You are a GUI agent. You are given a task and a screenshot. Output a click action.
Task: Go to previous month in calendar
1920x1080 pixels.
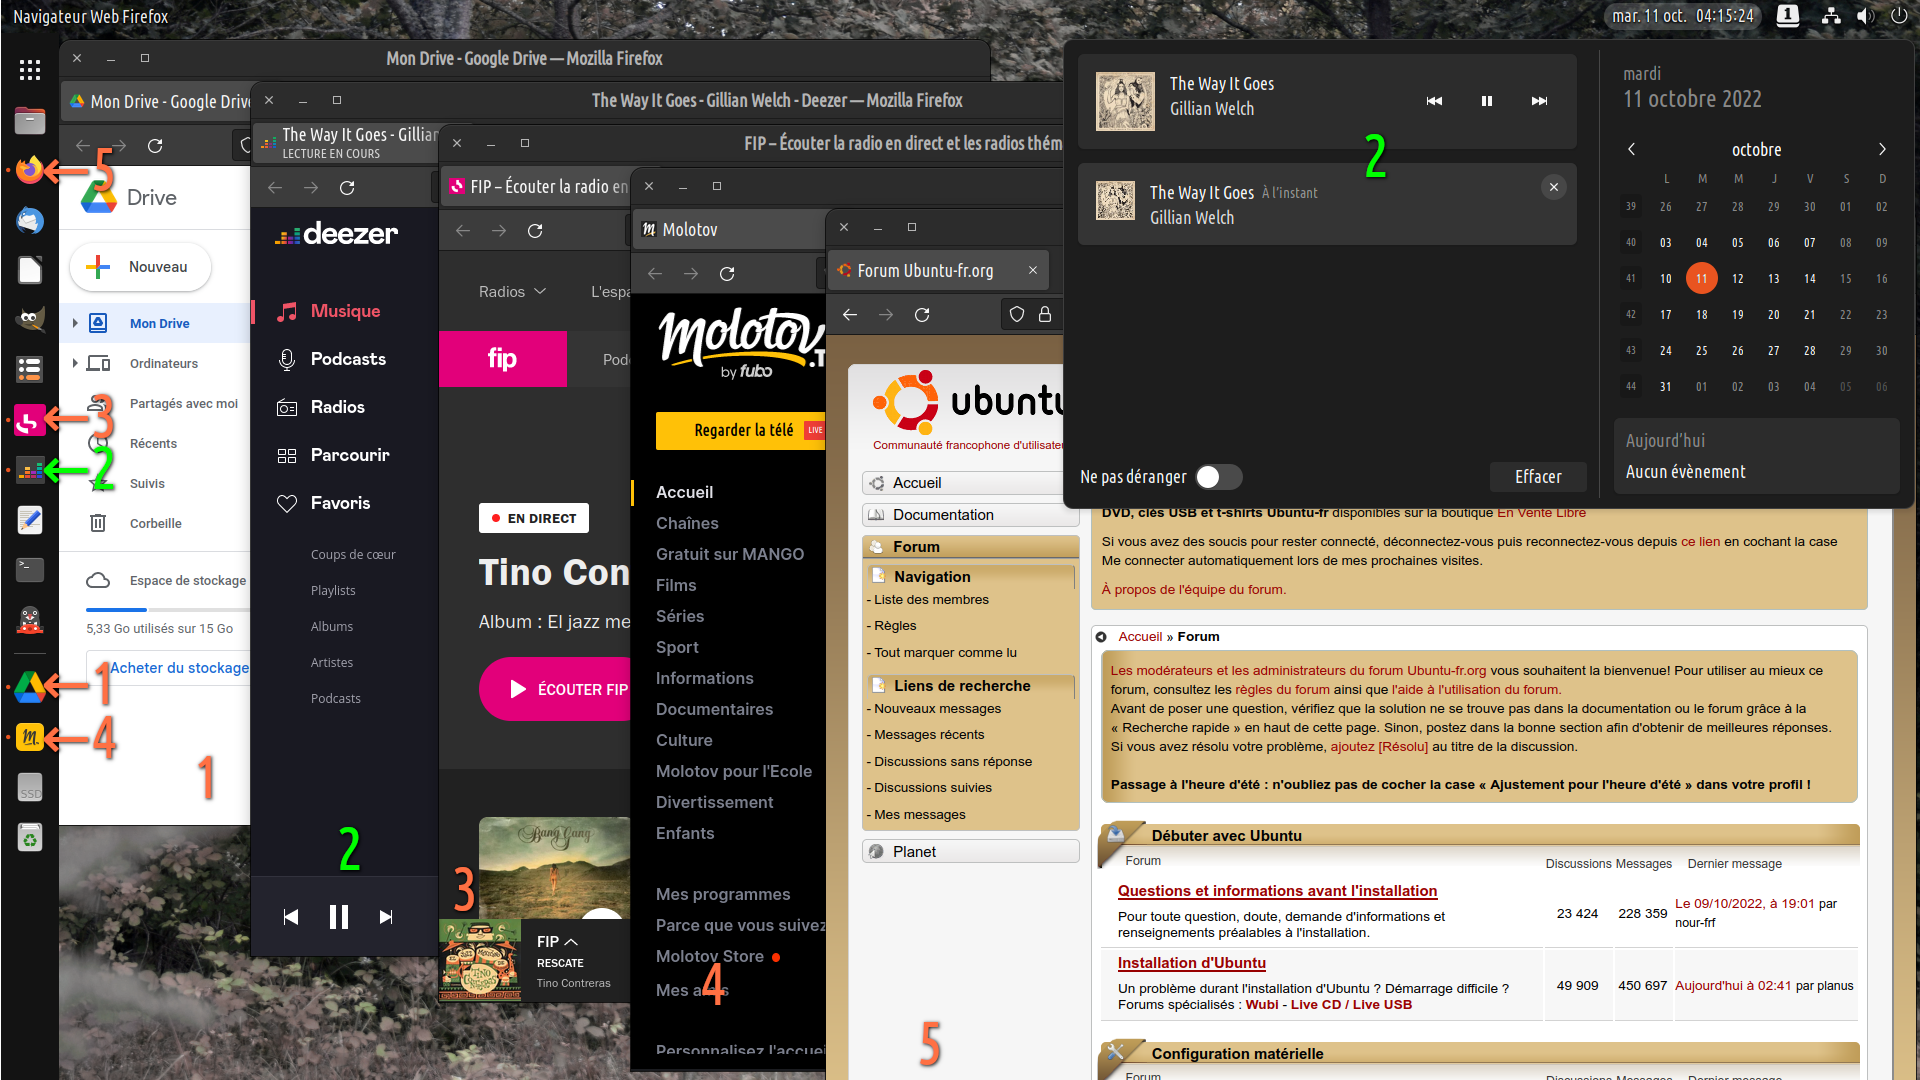[x=1631, y=149]
